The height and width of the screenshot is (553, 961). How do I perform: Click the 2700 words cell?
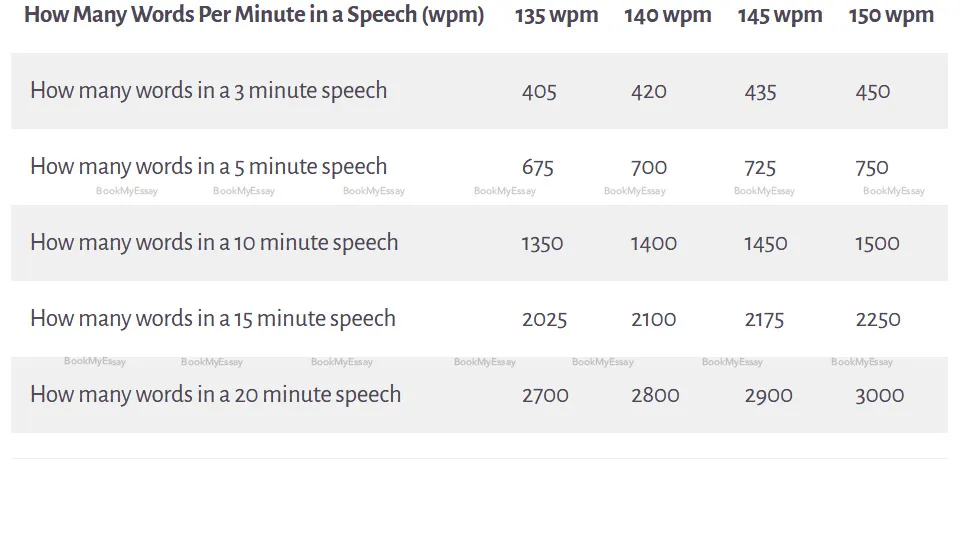point(545,396)
